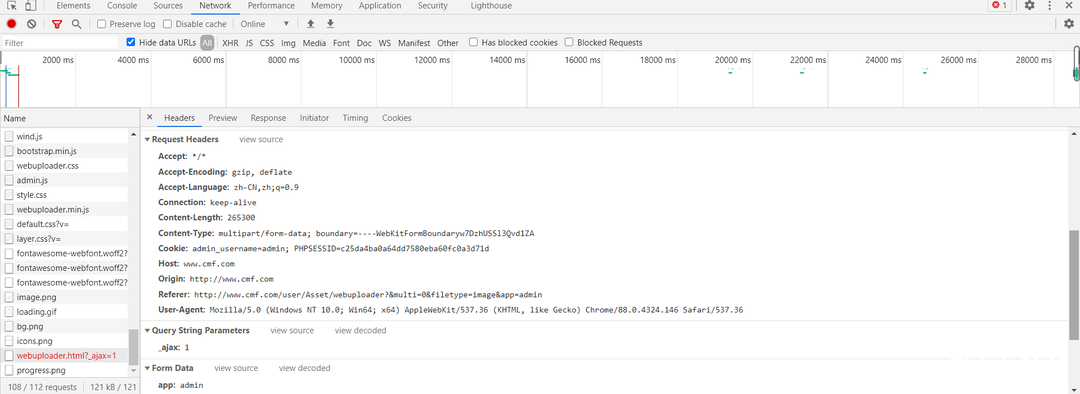Click view decoded beside Form Data
Viewport: 1080px width, 394px height.
(x=304, y=368)
